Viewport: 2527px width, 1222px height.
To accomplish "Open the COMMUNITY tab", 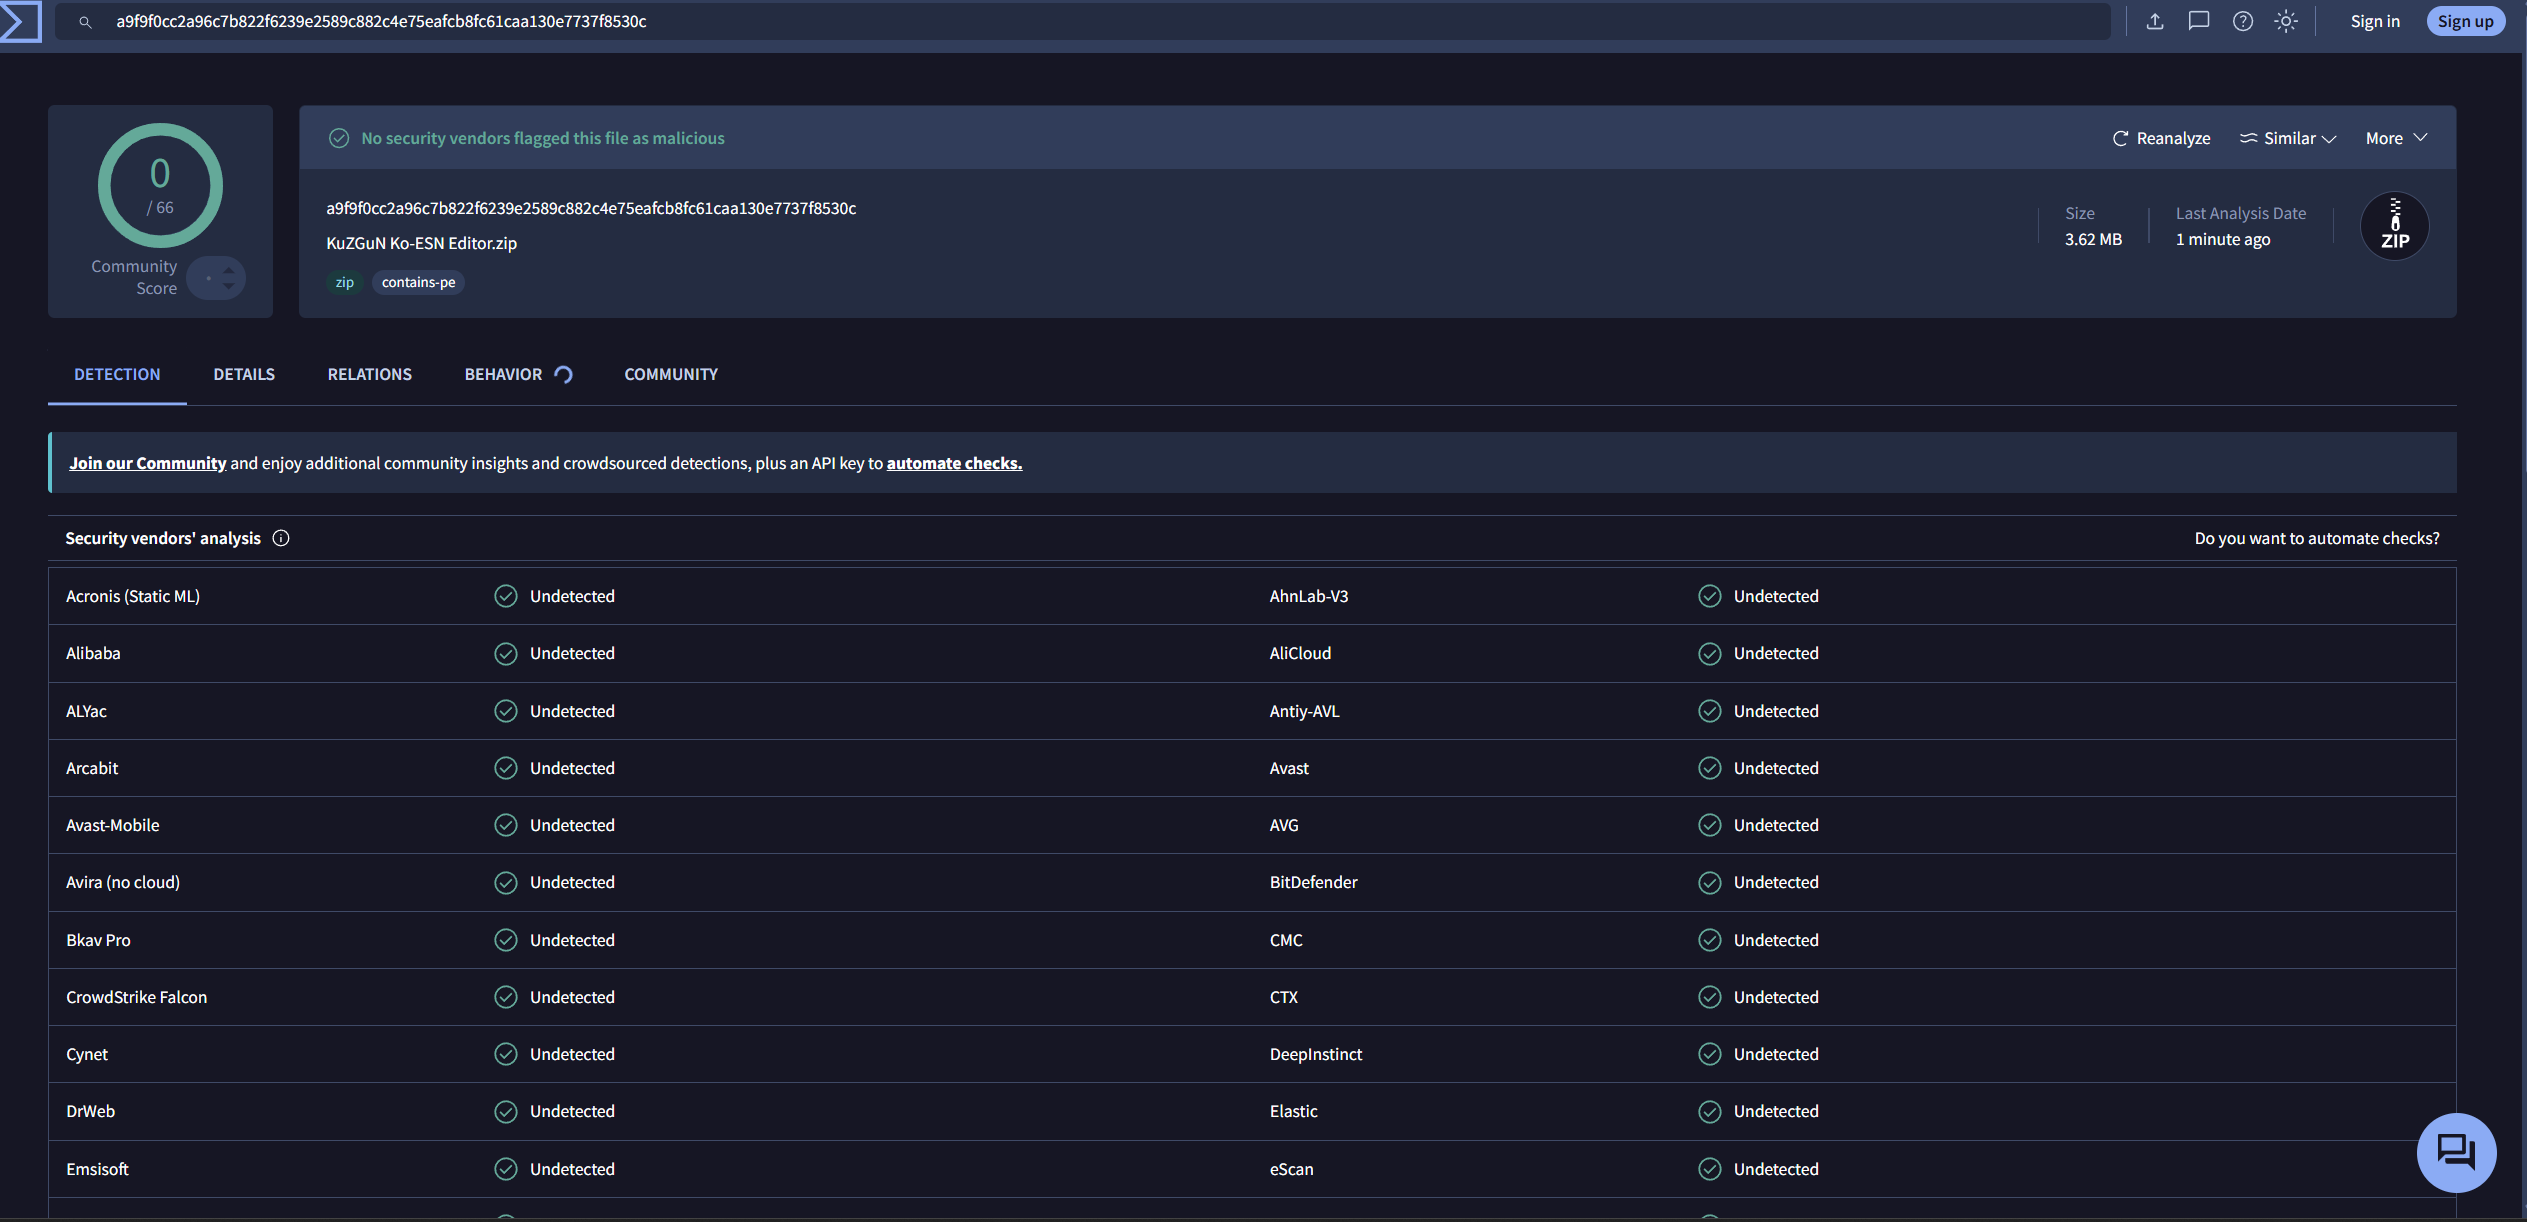I will [671, 374].
